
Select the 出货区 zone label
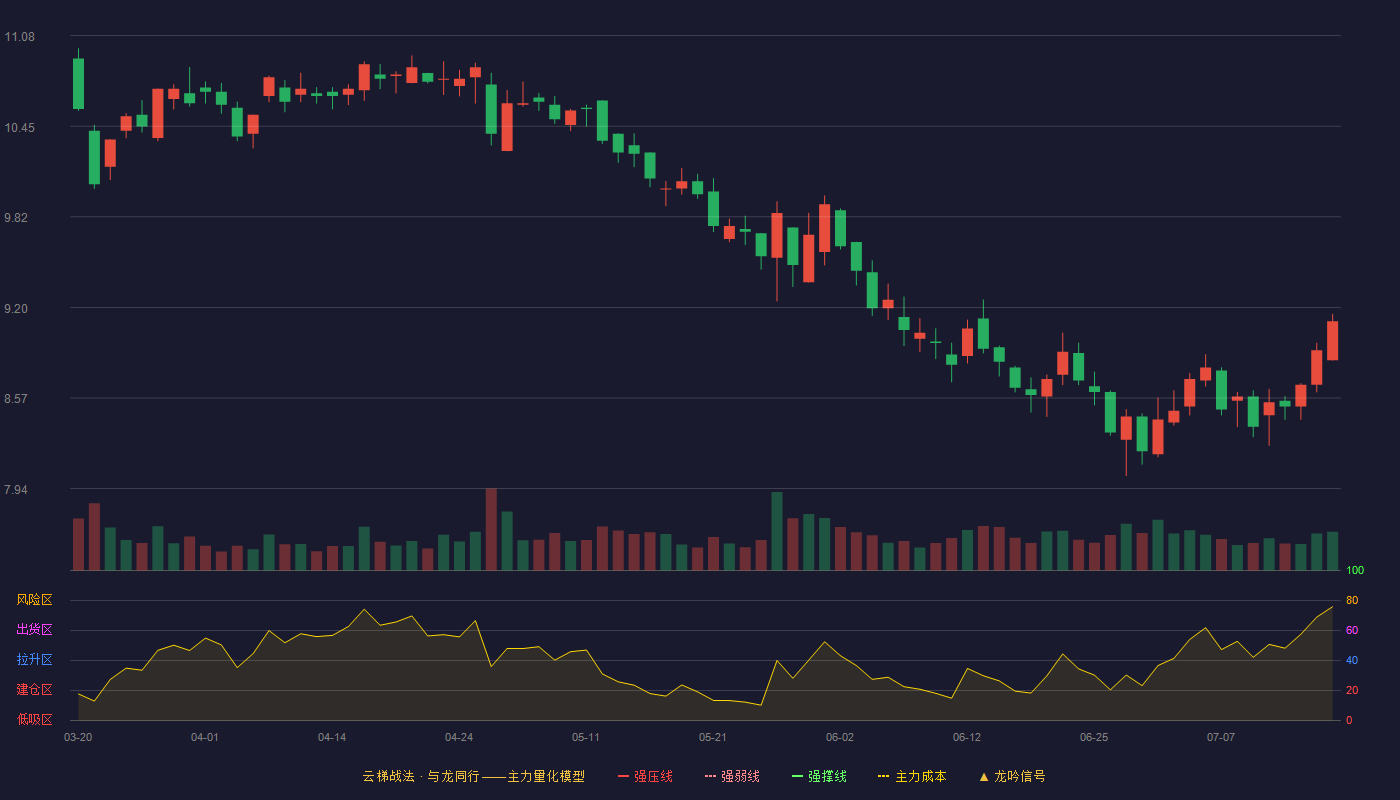(x=34, y=630)
